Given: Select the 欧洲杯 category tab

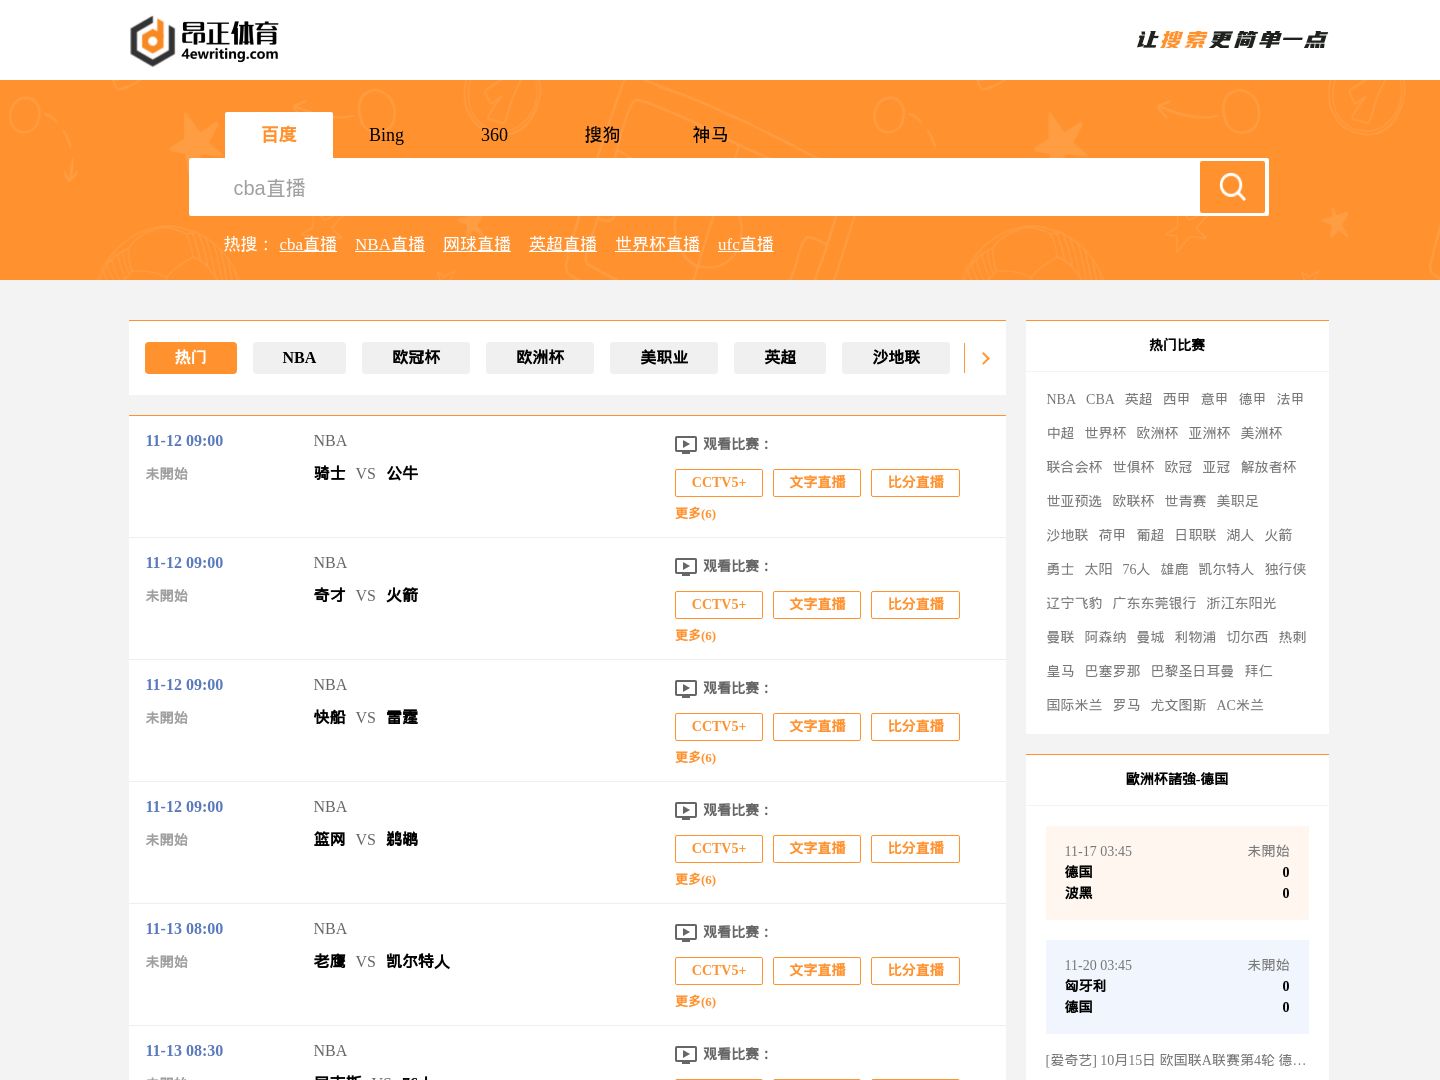Looking at the screenshot, I should (x=540, y=358).
